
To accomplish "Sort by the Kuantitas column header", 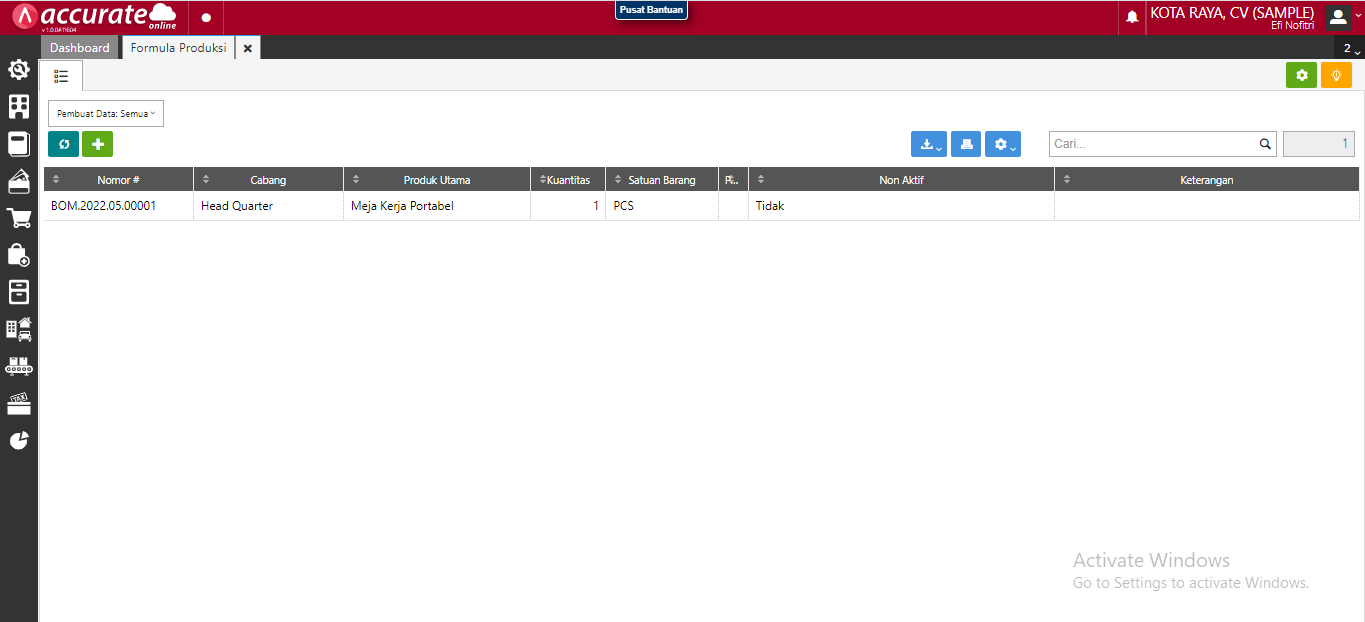I will click(x=568, y=180).
